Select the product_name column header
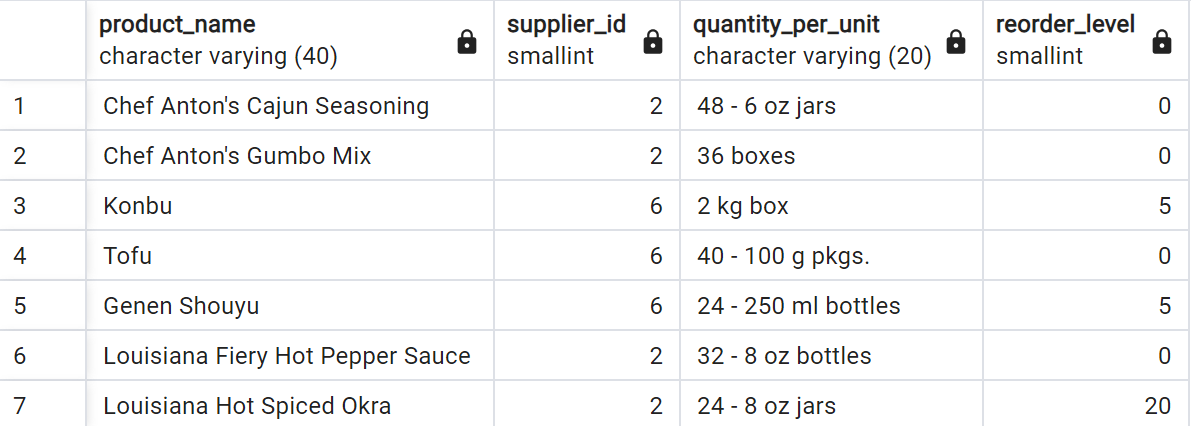 [290, 40]
